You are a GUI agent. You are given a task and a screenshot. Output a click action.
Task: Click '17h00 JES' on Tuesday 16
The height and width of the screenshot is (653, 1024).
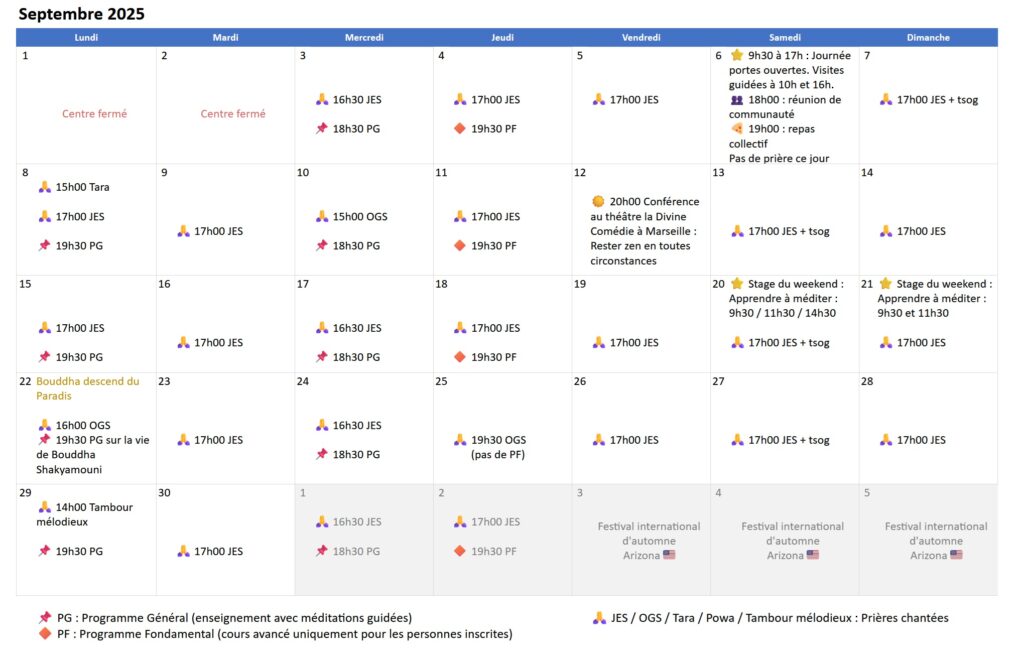click(218, 342)
